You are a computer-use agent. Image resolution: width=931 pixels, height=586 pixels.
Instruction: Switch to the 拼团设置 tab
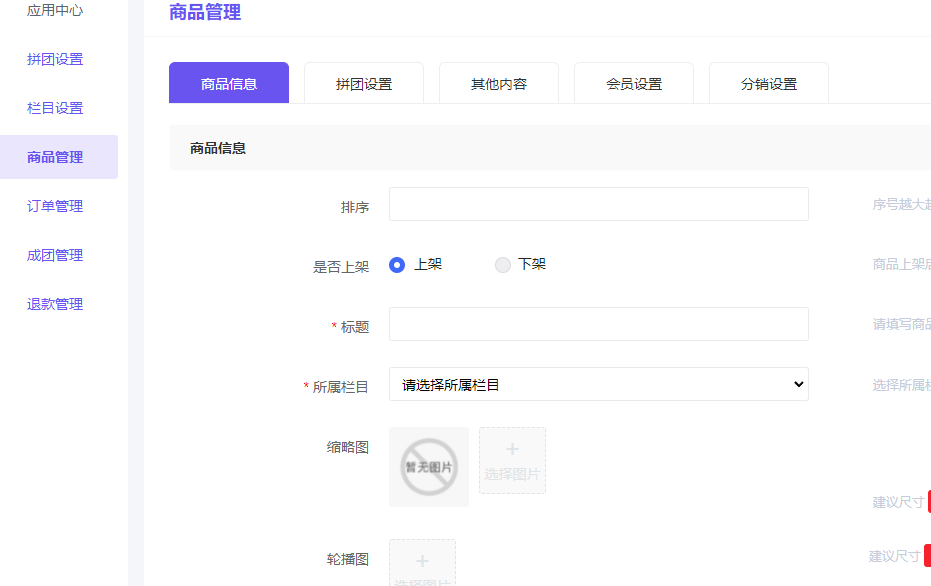[363, 82]
